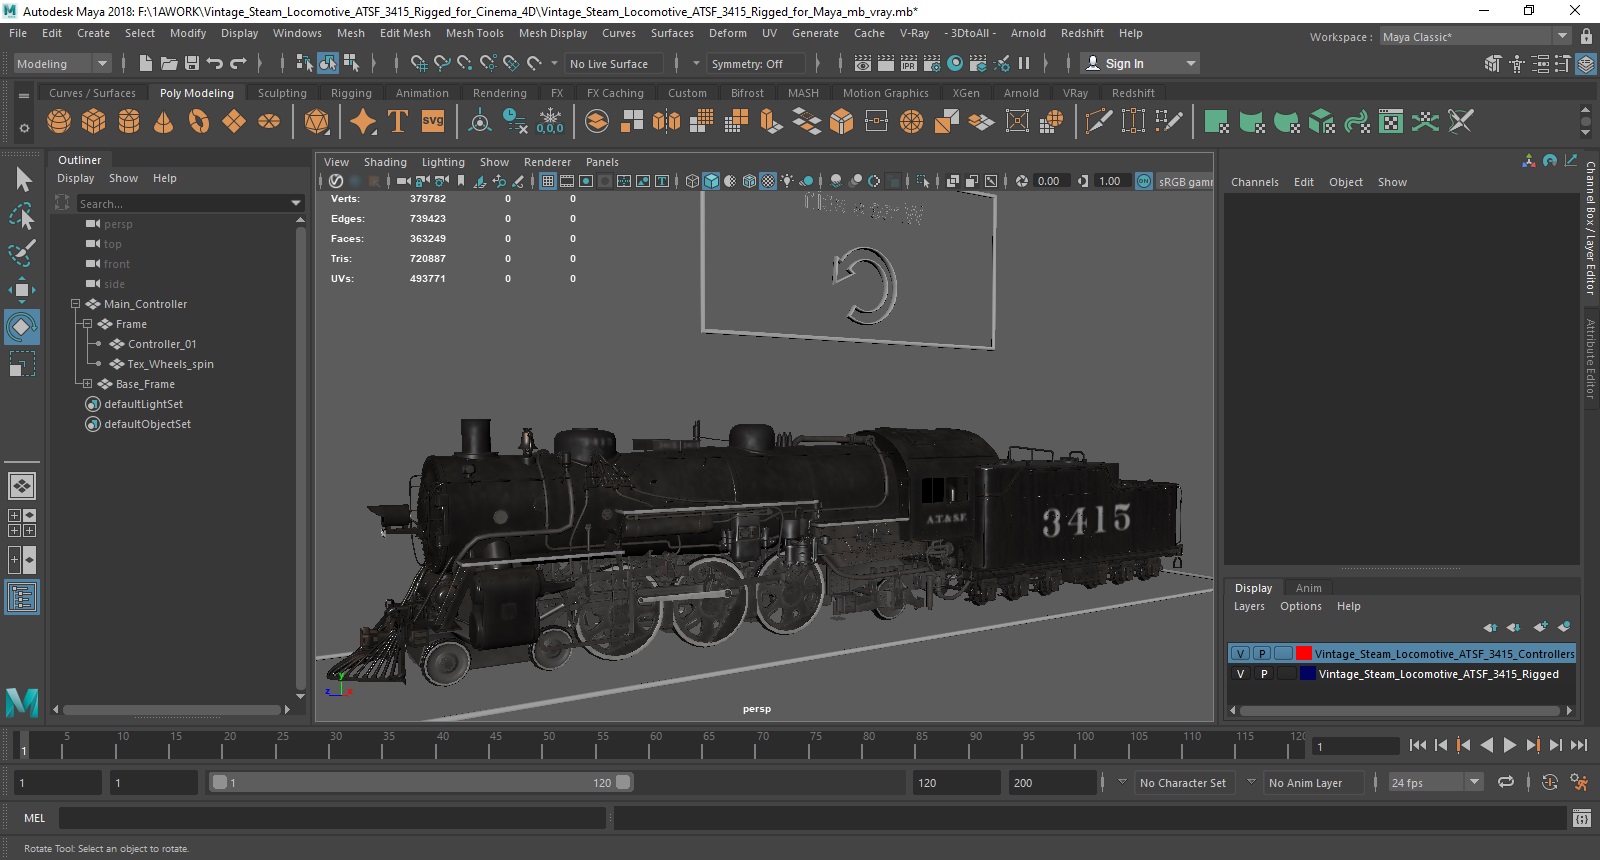The height and width of the screenshot is (860, 1600).
Task: Open the render view clapper icon
Action: pyautogui.click(x=863, y=63)
